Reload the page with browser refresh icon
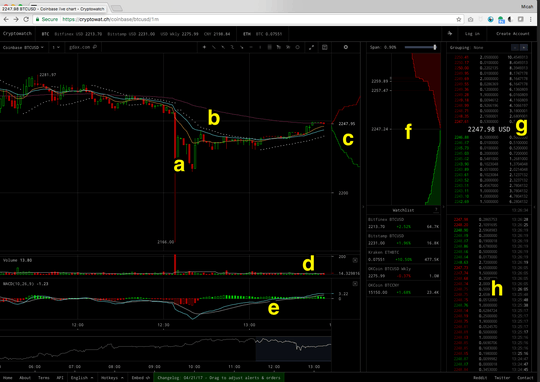540x382 pixels. click(26, 19)
